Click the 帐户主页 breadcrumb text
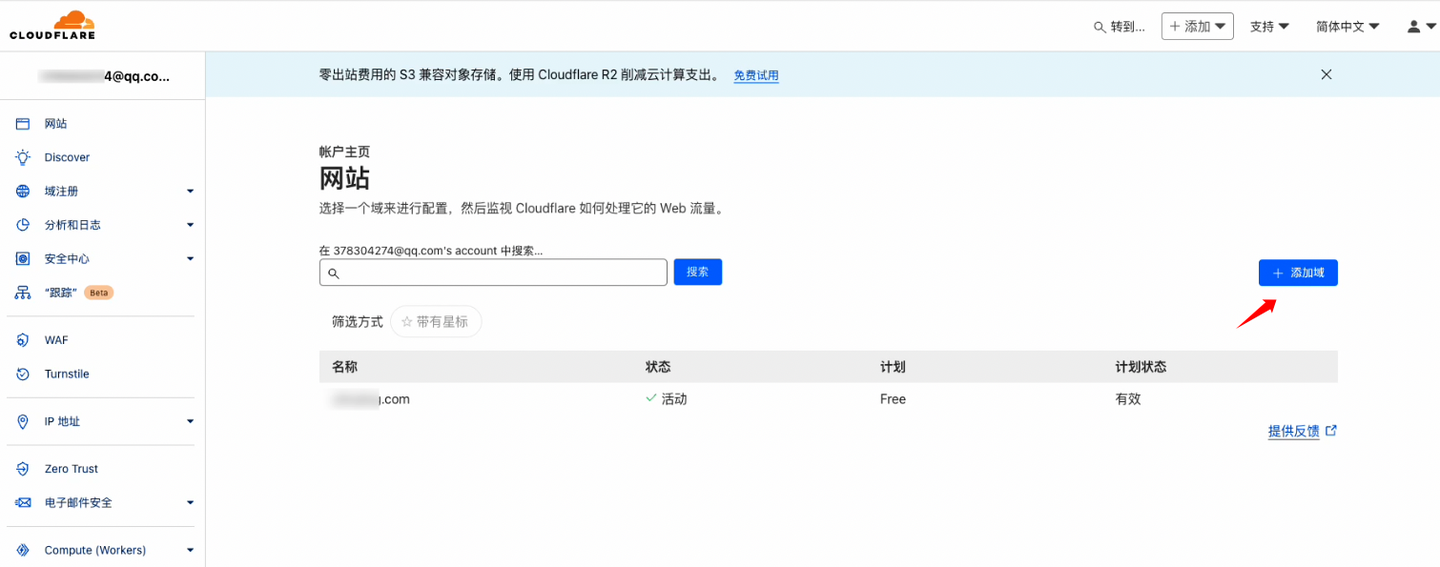 (344, 152)
